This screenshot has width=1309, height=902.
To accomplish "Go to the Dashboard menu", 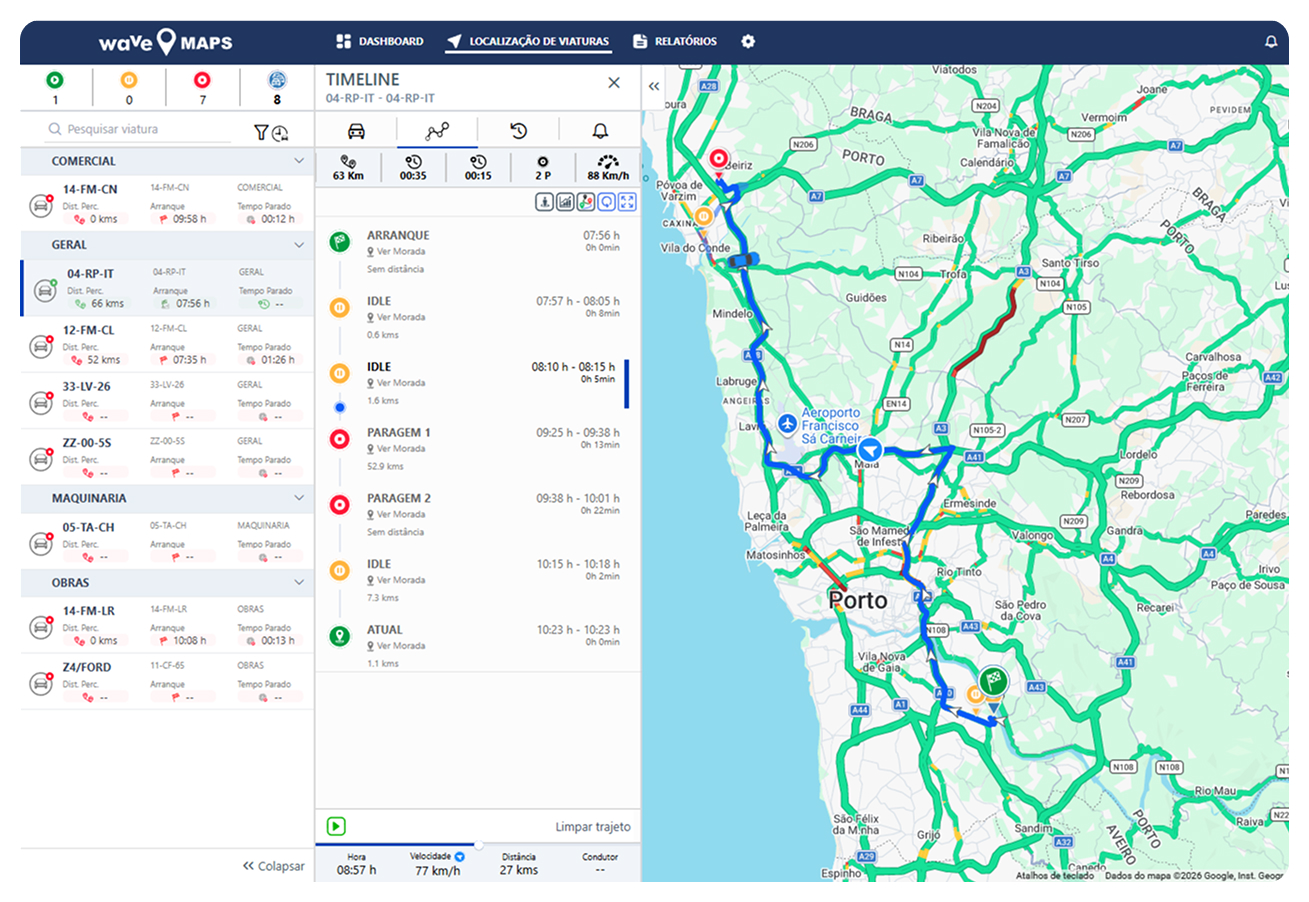I will [380, 42].
